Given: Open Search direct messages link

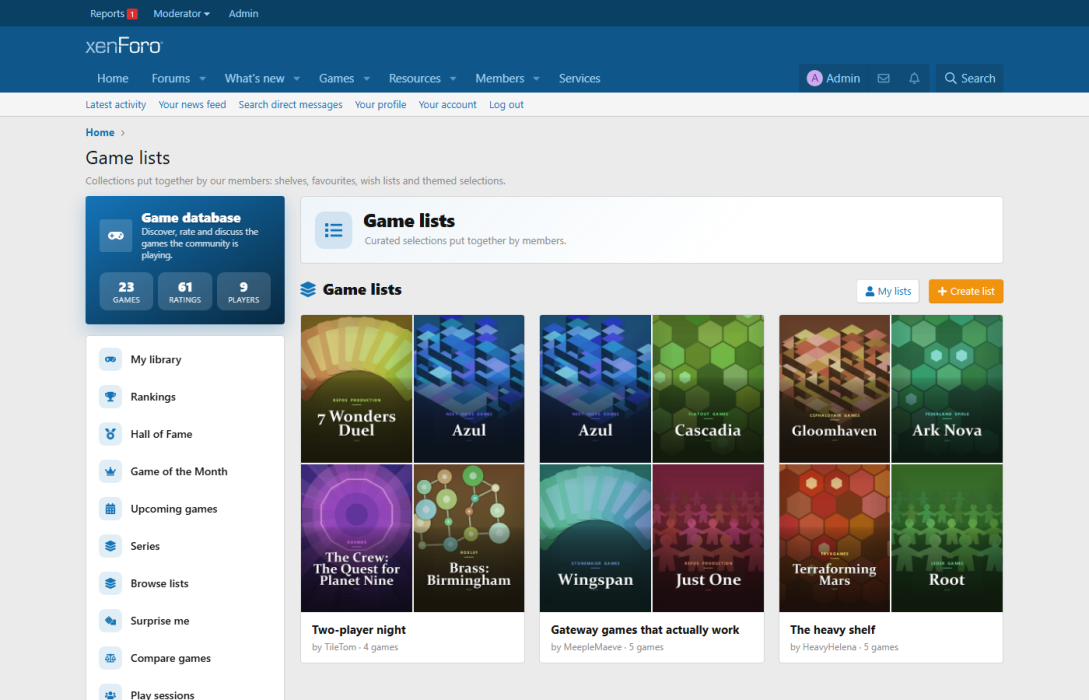Looking at the screenshot, I should tap(290, 104).
